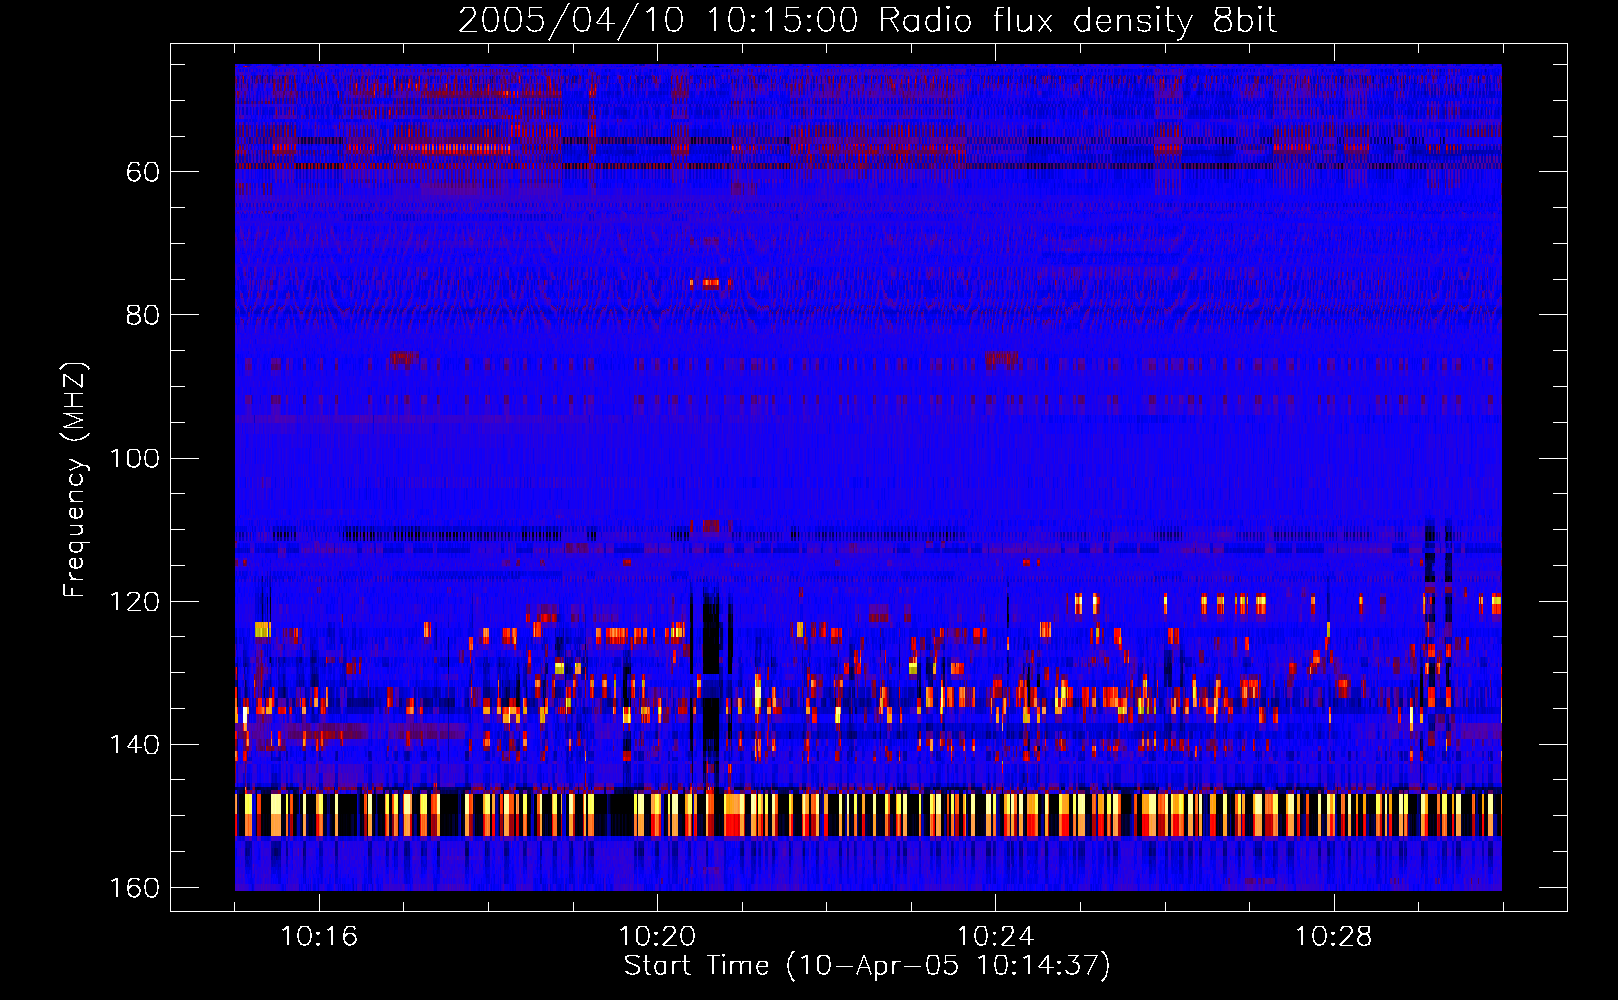Click the '80' frequency tick label
Screen dimensions: 1618x1000
click(x=143, y=315)
